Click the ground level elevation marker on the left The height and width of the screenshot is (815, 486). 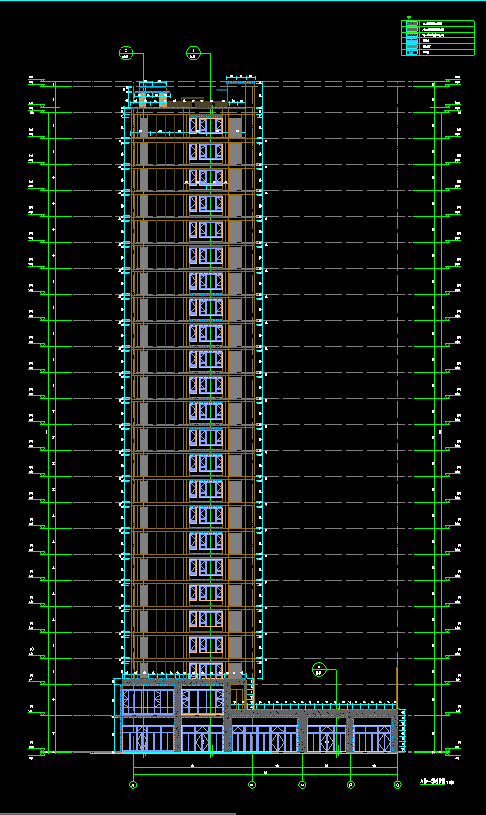coord(36,751)
